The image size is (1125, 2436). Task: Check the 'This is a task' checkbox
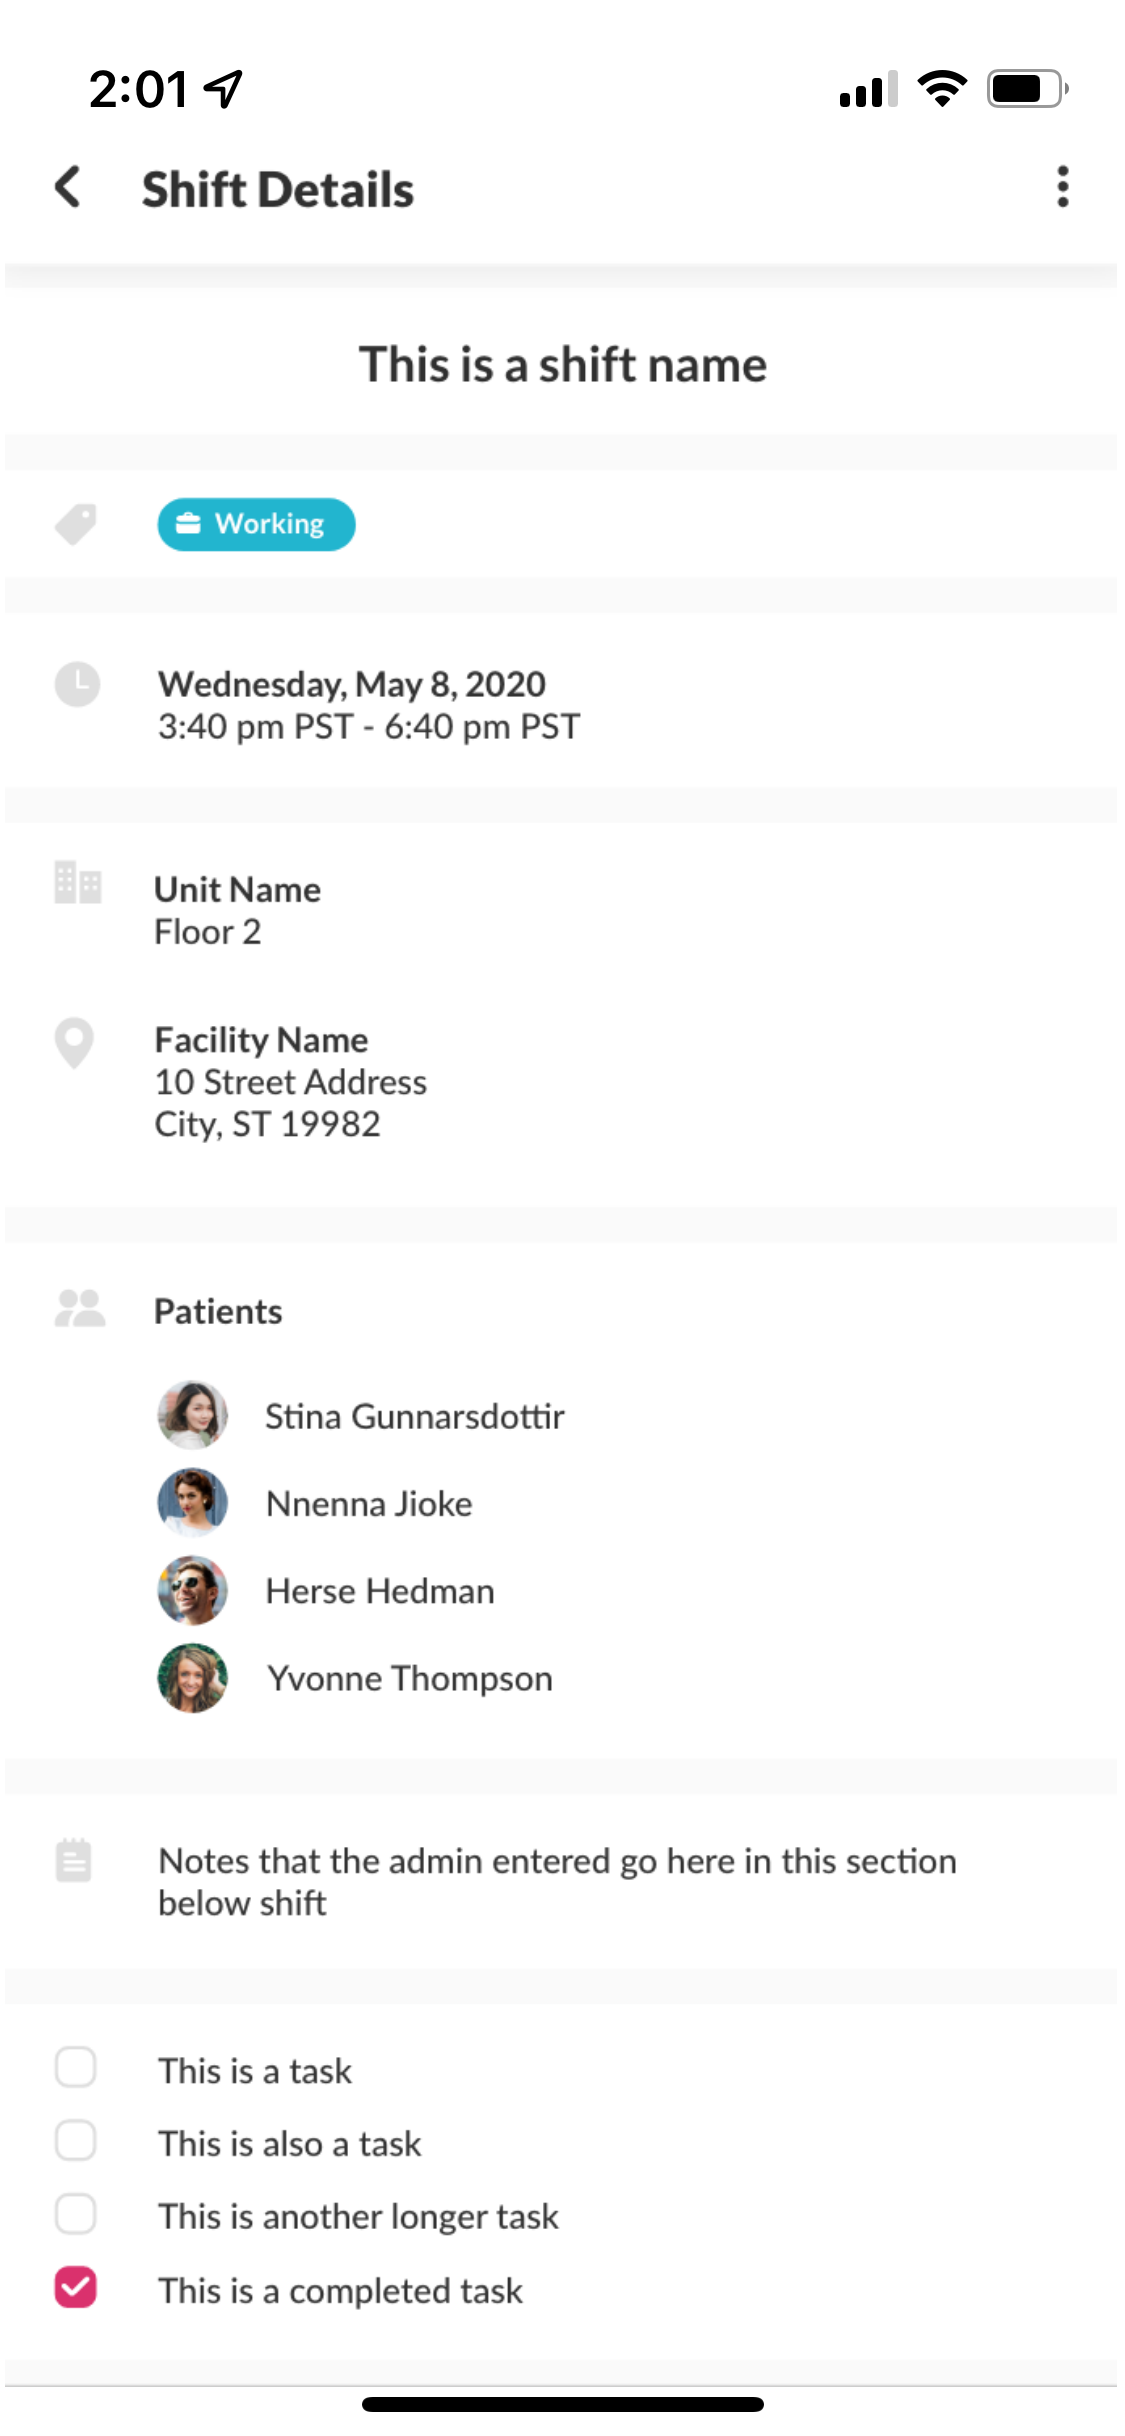tap(76, 2067)
